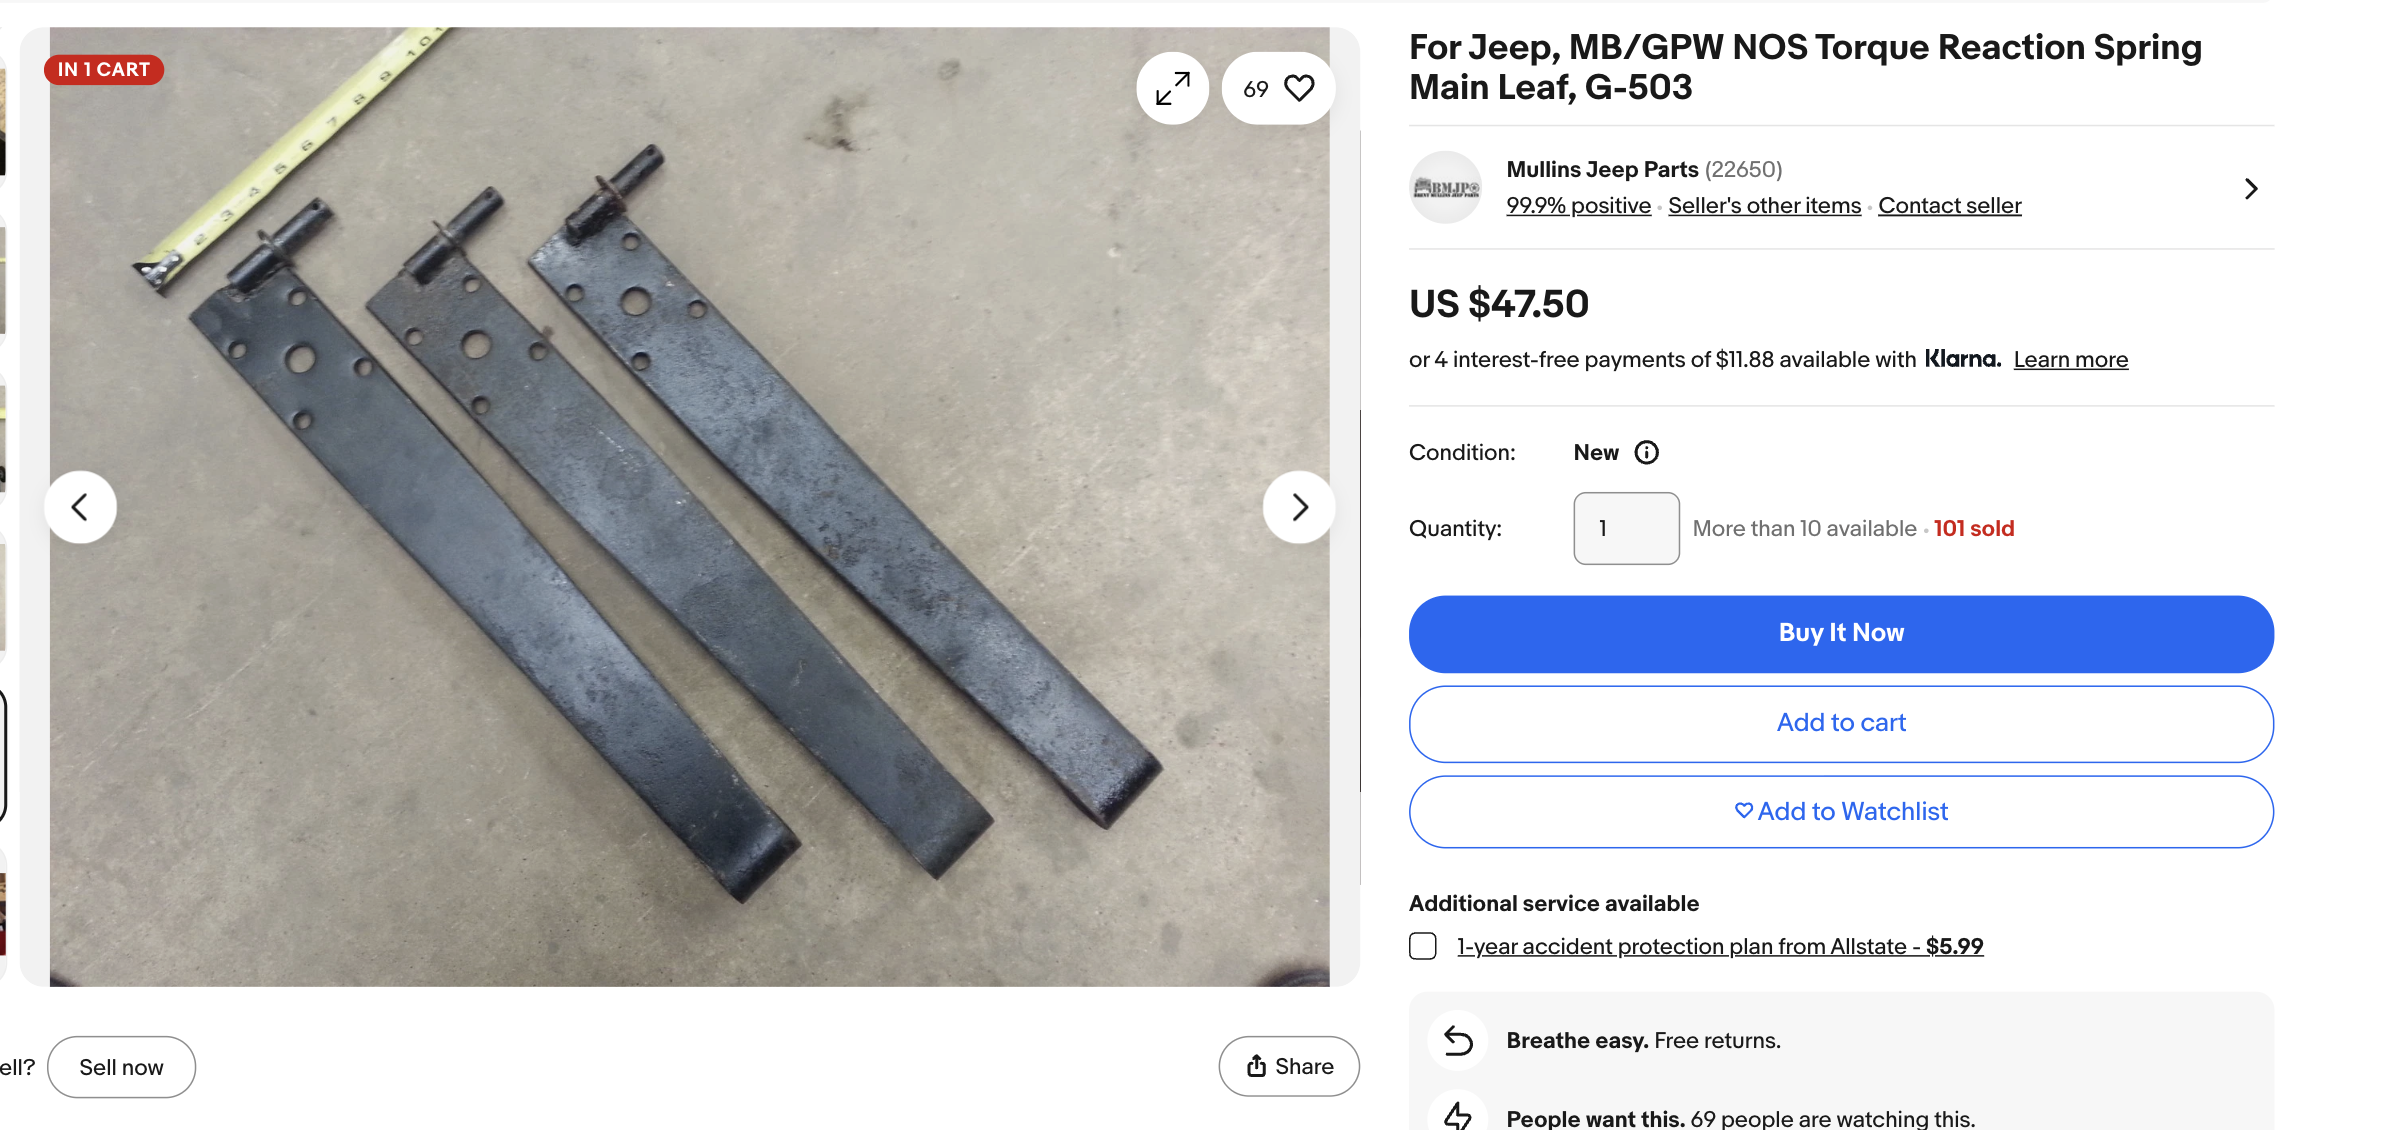This screenshot has height=1130, width=2384.
Task: Click the Mullins Jeep Parts seller logo
Action: point(1445,188)
